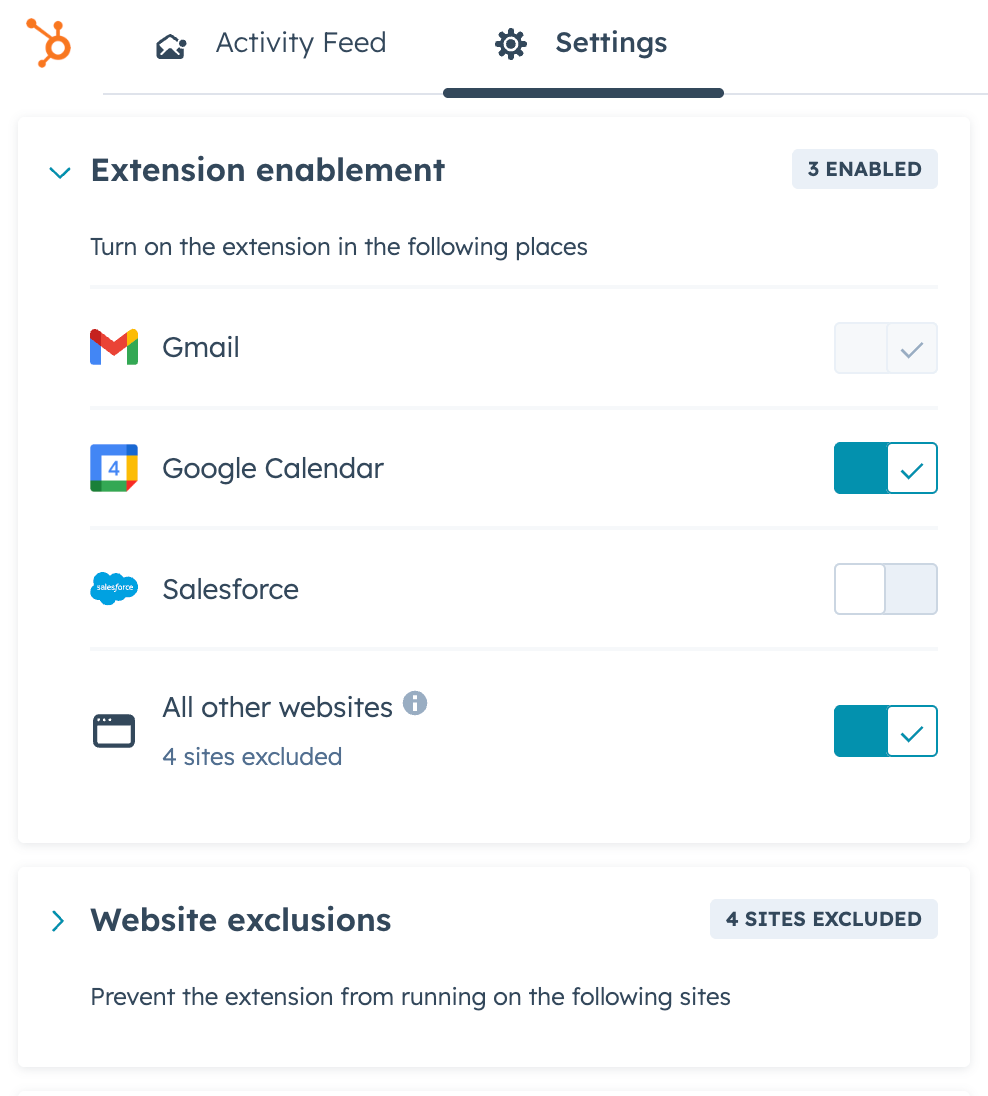The image size is (988, 1096).
Task: Click the Gmail envelope icon
Action: 114,347
